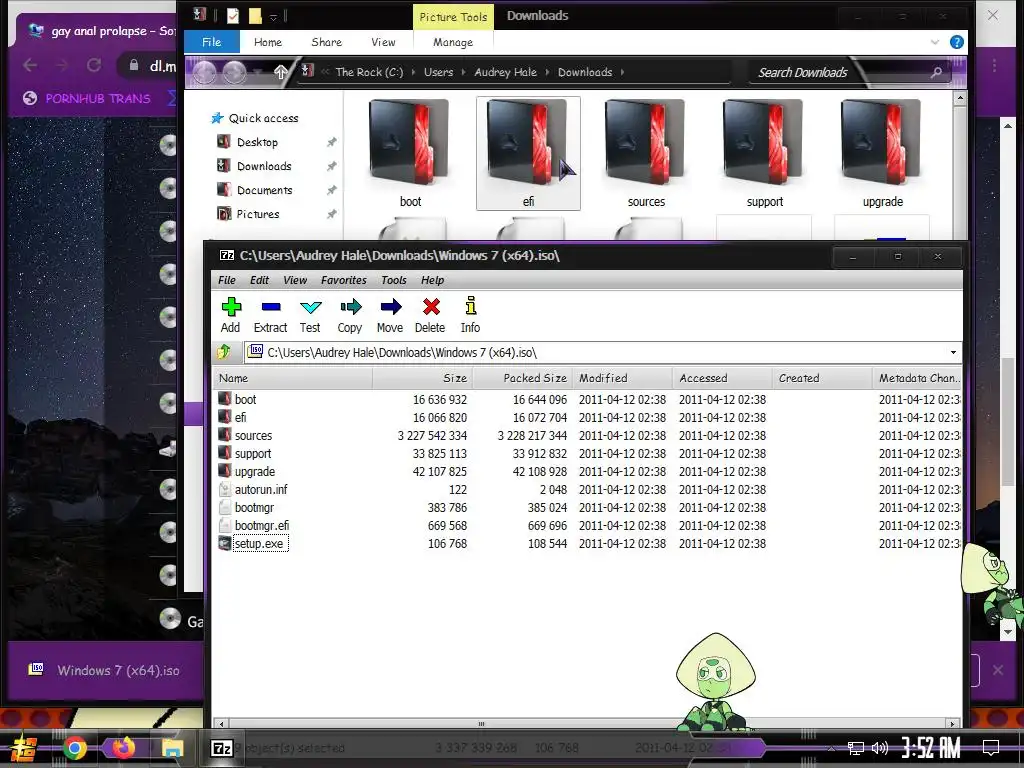Sort the list by Size column

pyautogui.click(x=423, y=378)
